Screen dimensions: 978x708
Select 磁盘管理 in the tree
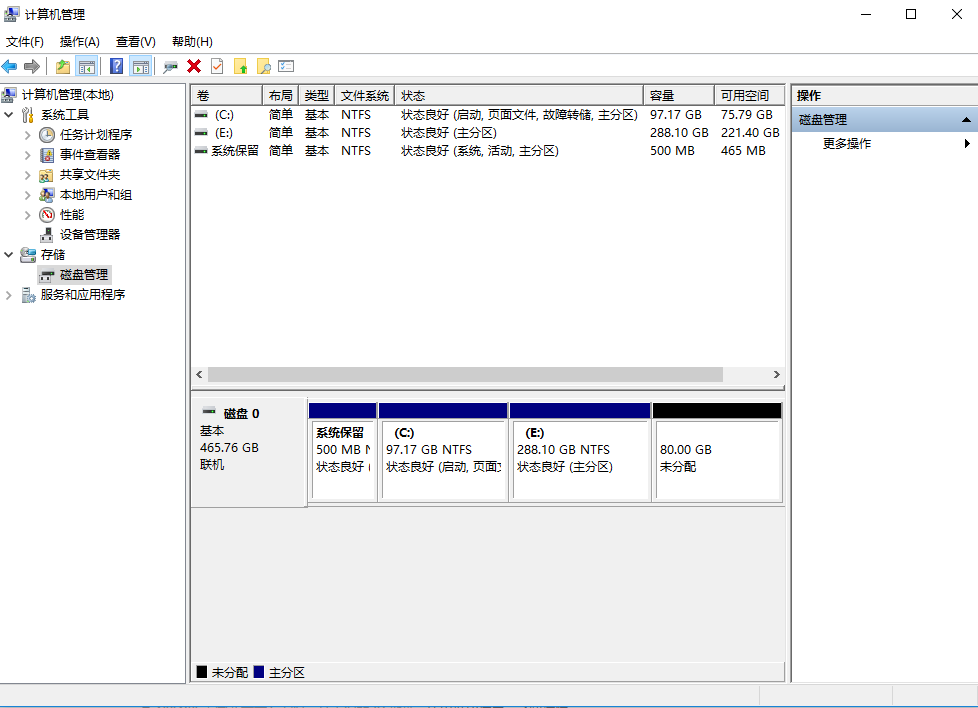coord(84,275)
